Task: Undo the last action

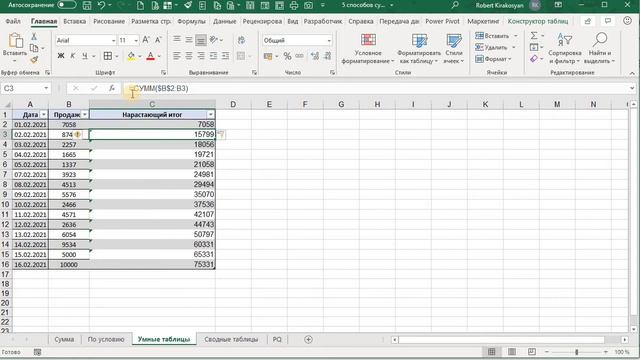Action: pos(101,5)
